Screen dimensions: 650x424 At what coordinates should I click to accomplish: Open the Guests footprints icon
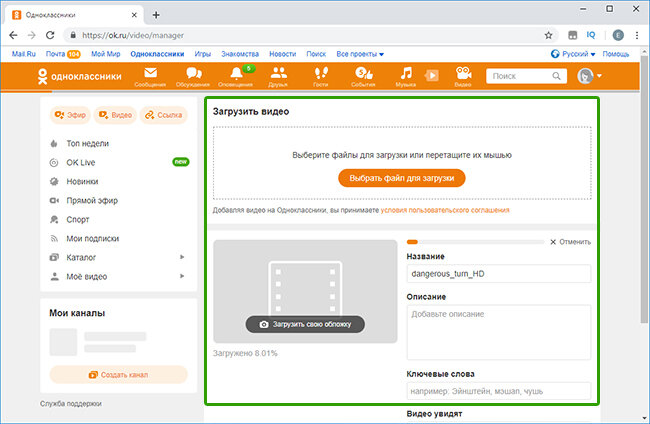tap(321, 73)
